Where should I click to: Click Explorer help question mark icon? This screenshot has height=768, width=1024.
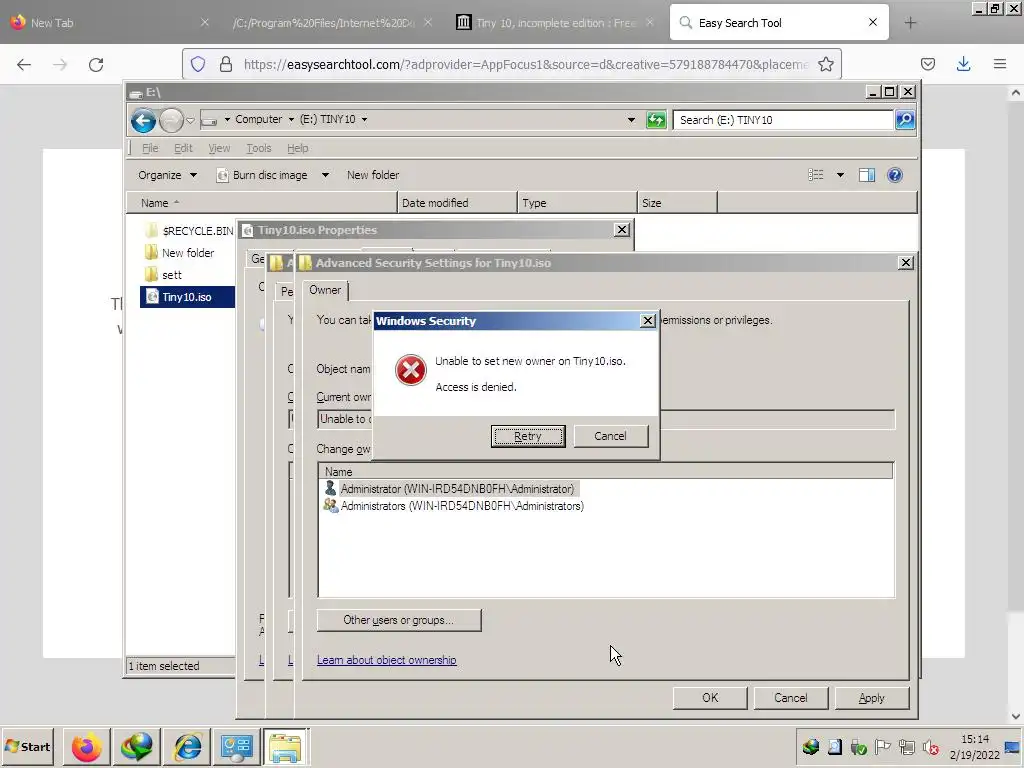895,175
